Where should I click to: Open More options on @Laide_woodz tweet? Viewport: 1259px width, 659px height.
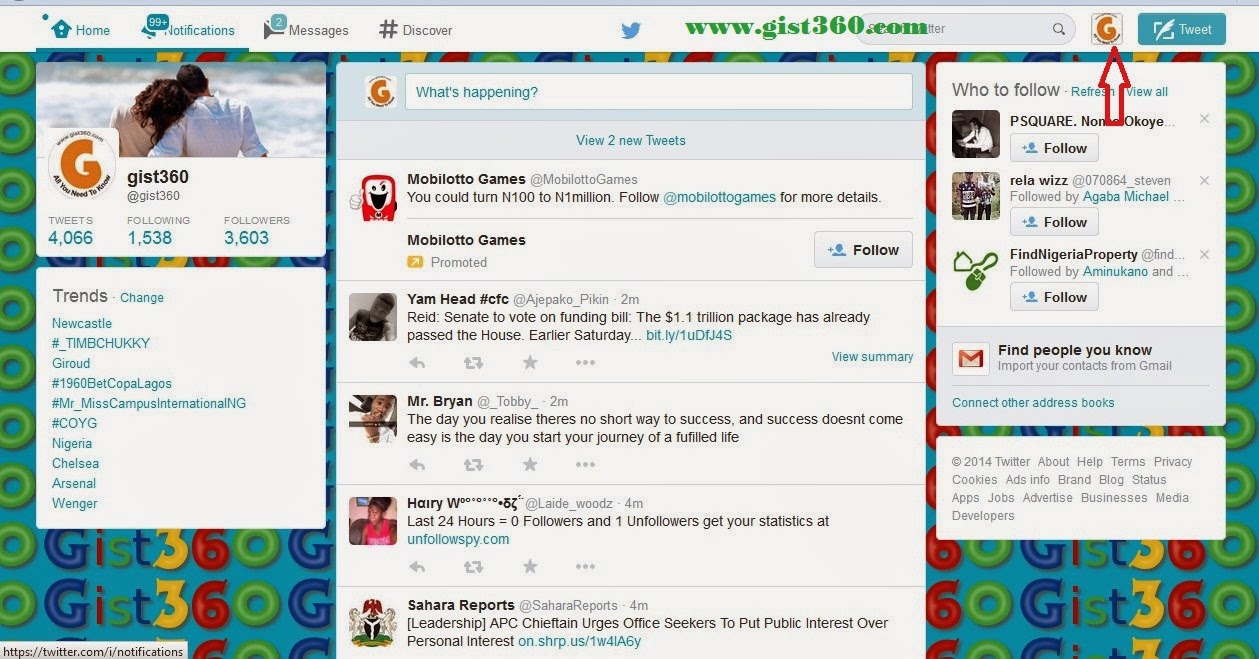pos(586,566)
